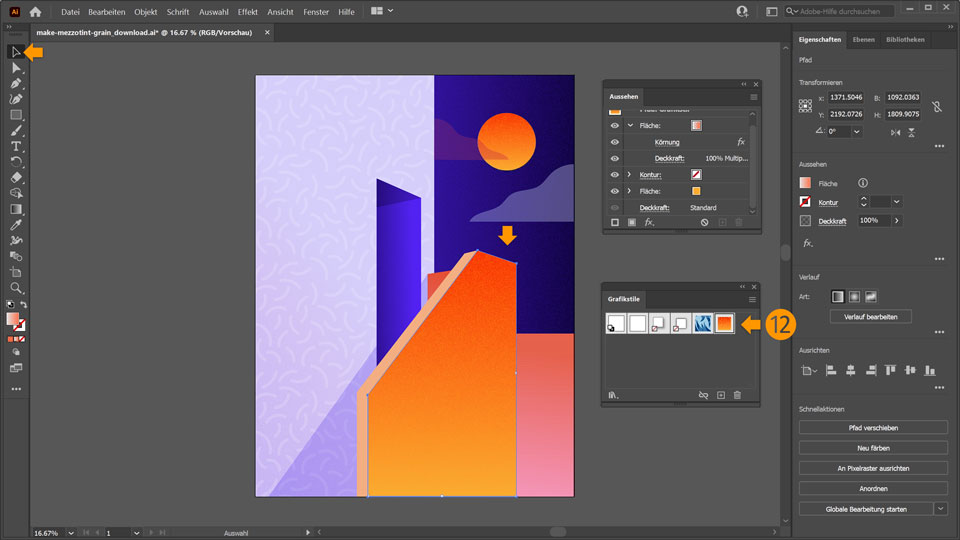Click the Rotate tool

[x=16, y=161]
